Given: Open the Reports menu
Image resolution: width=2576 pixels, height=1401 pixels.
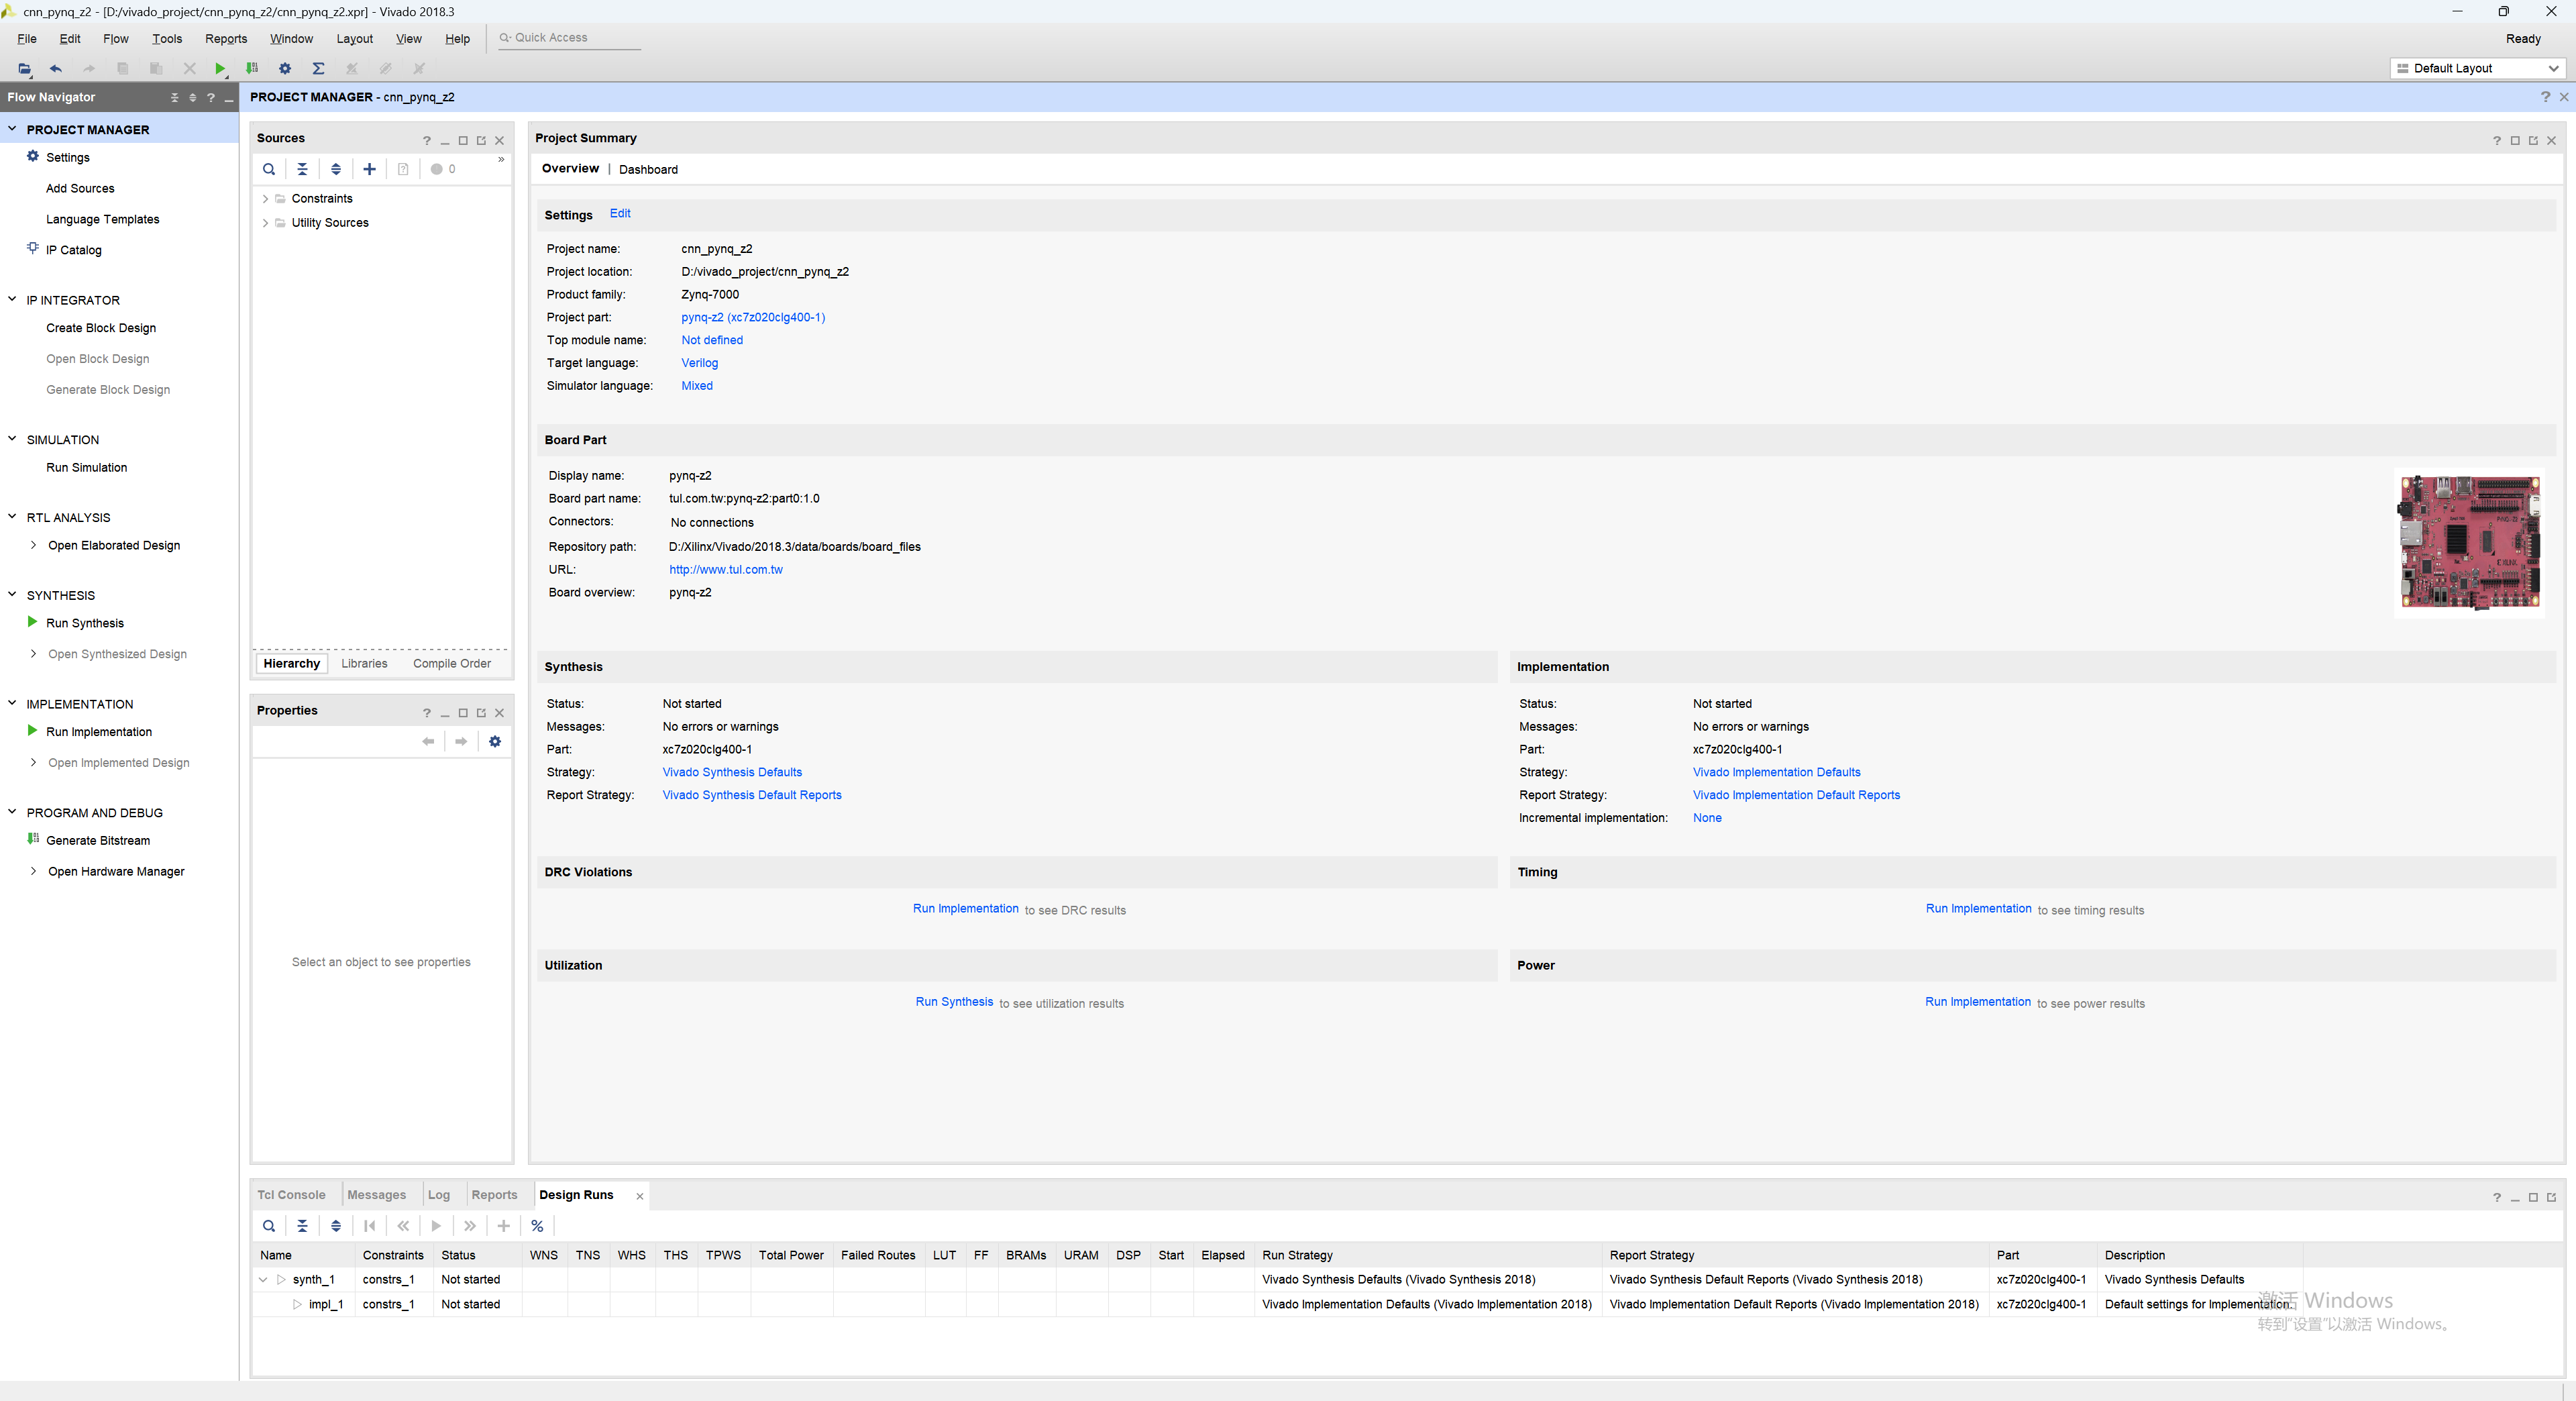Looking at the screenshot, I should (225, 38).
